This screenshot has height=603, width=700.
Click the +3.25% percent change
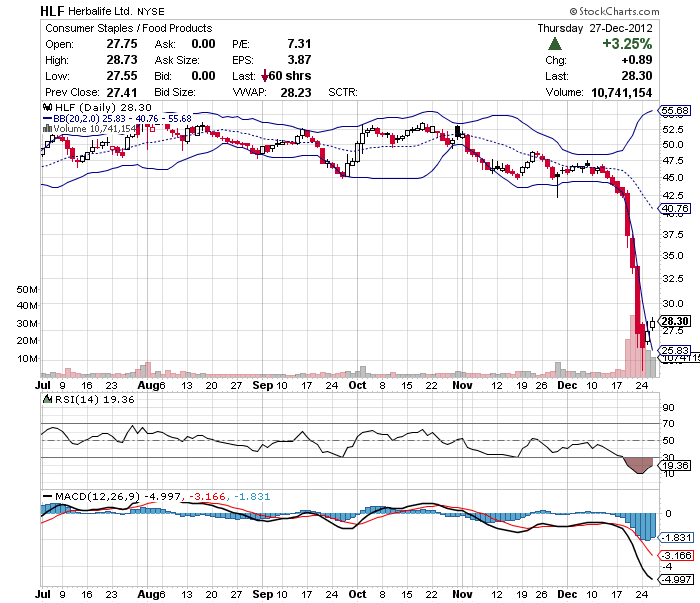627,44
